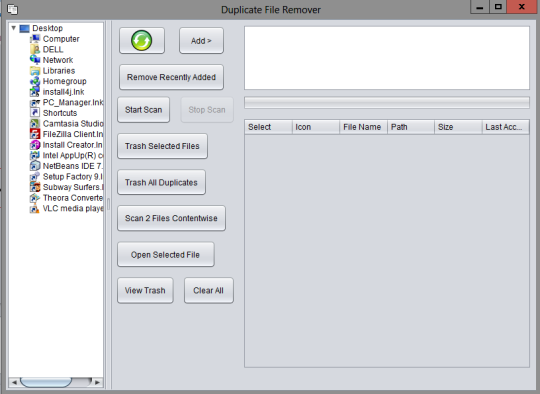Click the scan progress bar
The width and height of the screenshot is (540, 394).
[387, 103]
